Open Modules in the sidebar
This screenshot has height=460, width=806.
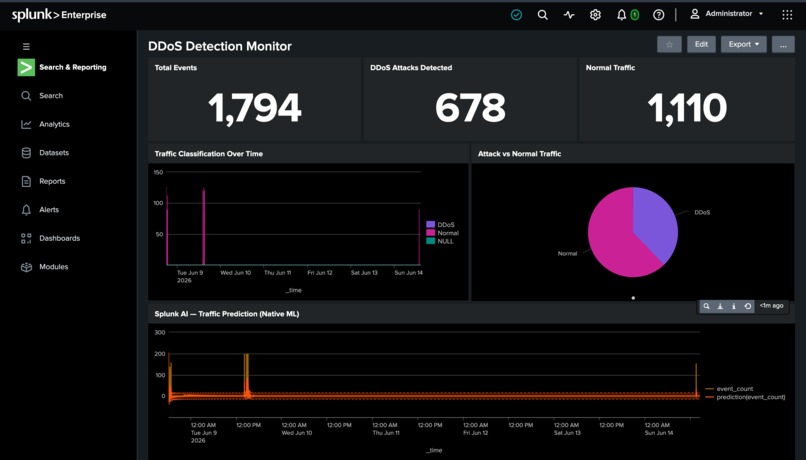pos(53,267)
